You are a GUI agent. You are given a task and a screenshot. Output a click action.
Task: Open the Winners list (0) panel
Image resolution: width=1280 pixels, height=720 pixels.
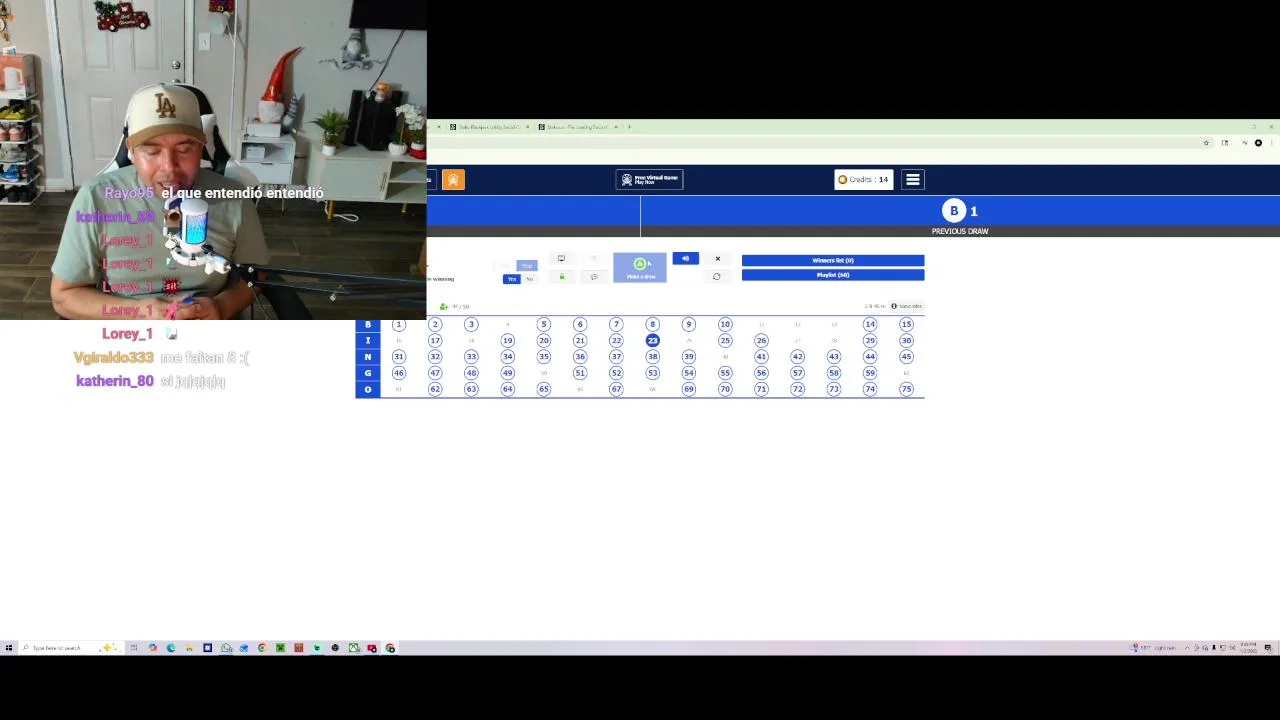[x=833, y=260]
